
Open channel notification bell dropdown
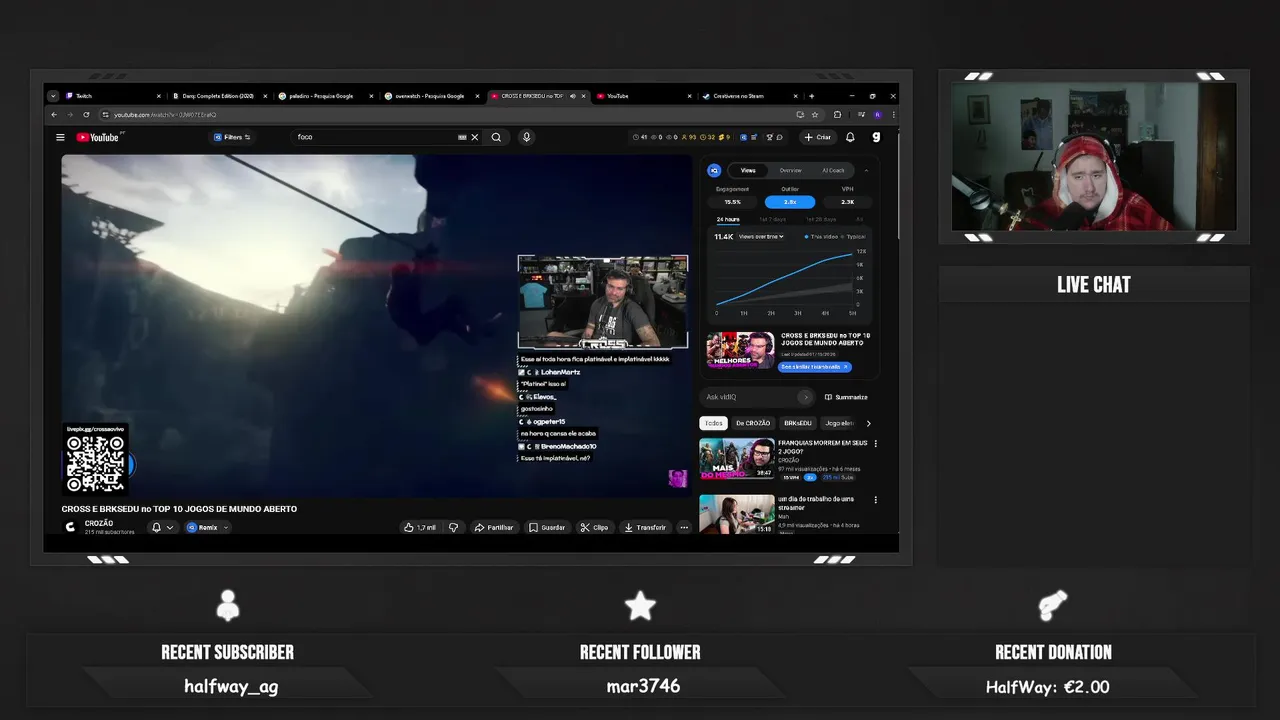point(162,527)
